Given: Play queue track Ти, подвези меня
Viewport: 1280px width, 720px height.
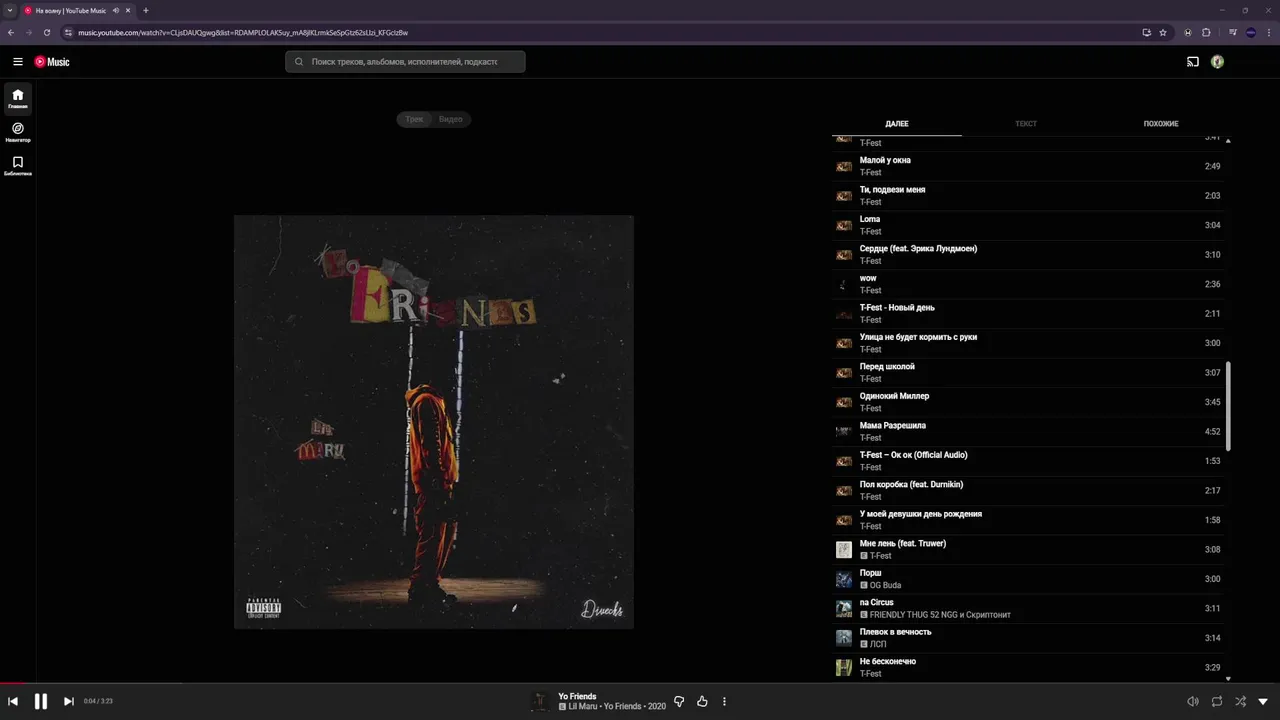Looking at the screenshot, I should [x=1029, y=196].
